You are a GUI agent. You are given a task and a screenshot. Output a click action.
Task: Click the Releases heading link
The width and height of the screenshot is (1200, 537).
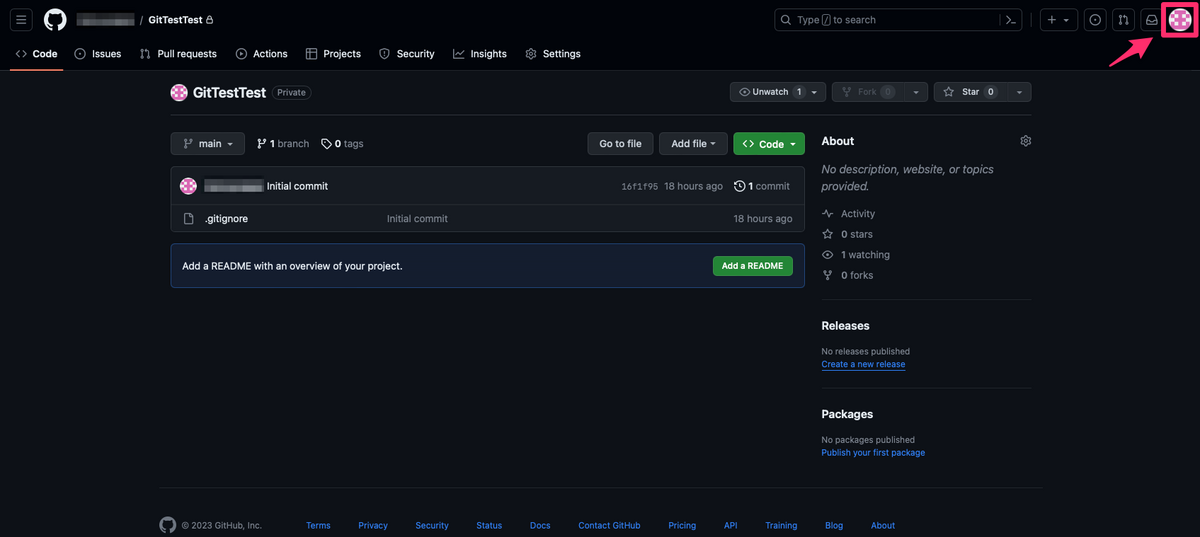(846, 326)
